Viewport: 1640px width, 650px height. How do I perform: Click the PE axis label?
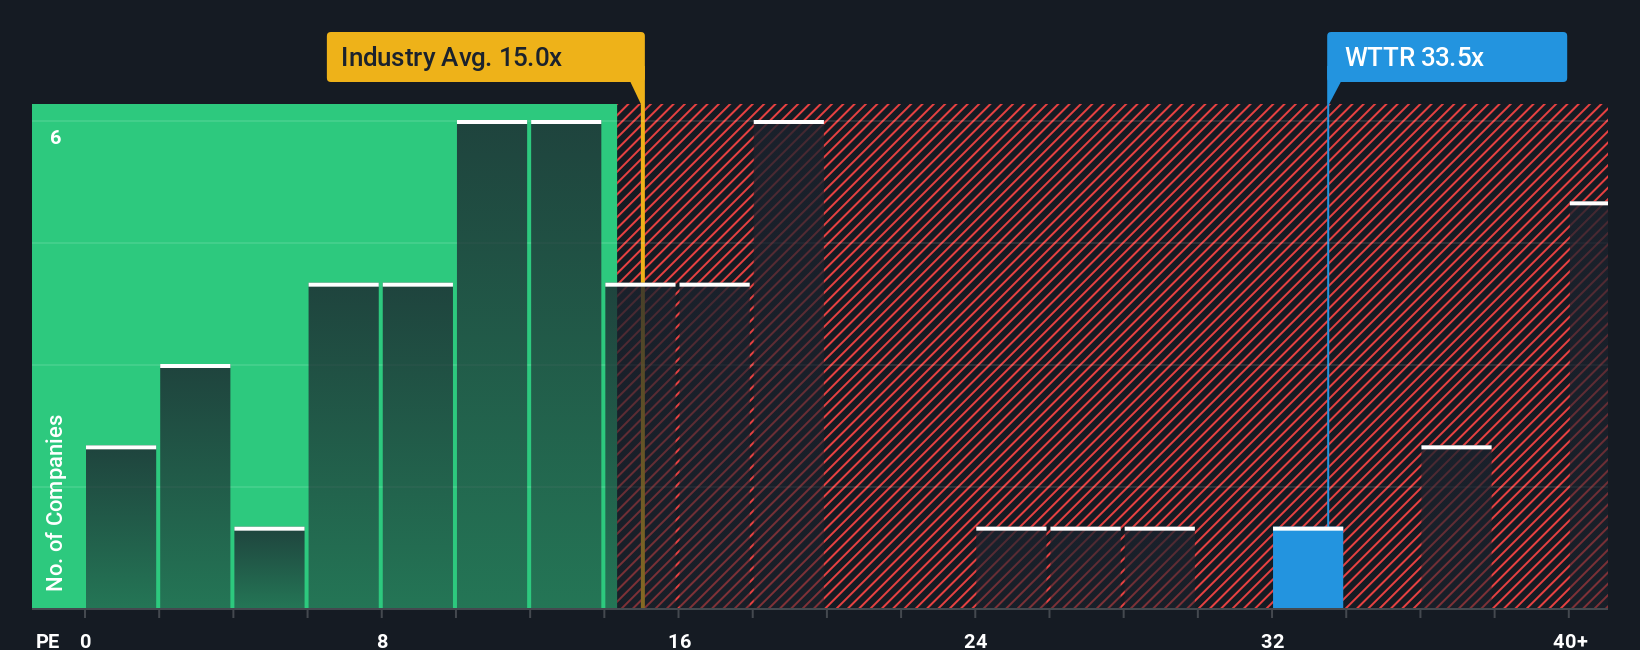(48, 640)
